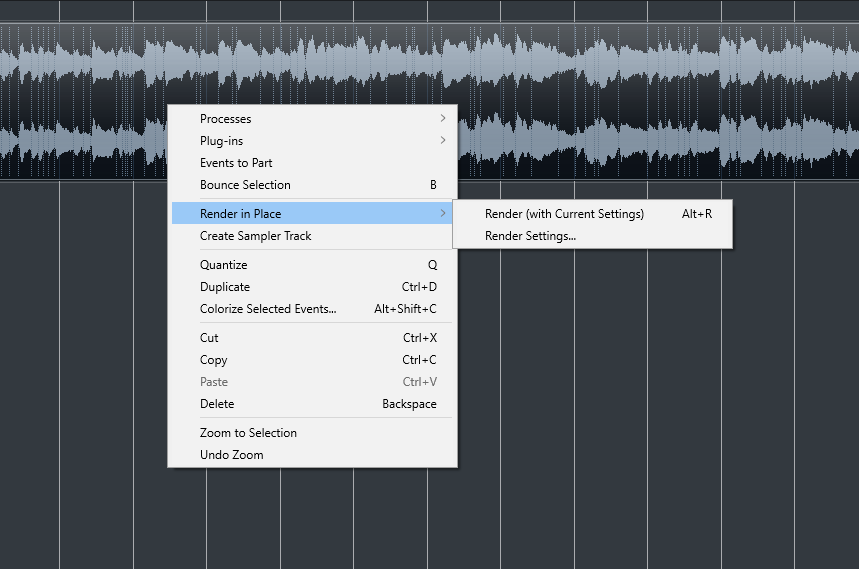This screenshot has width=859, height=569.
Task: Expand the Render in Place submenu arrow
Action: click(x=443, y=214)
